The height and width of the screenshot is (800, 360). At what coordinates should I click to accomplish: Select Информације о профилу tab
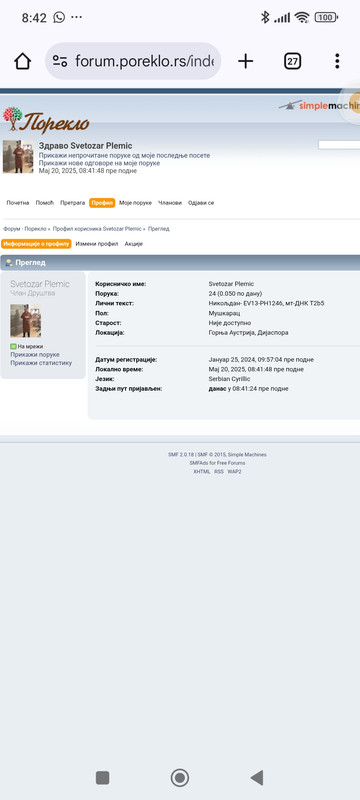36,244
